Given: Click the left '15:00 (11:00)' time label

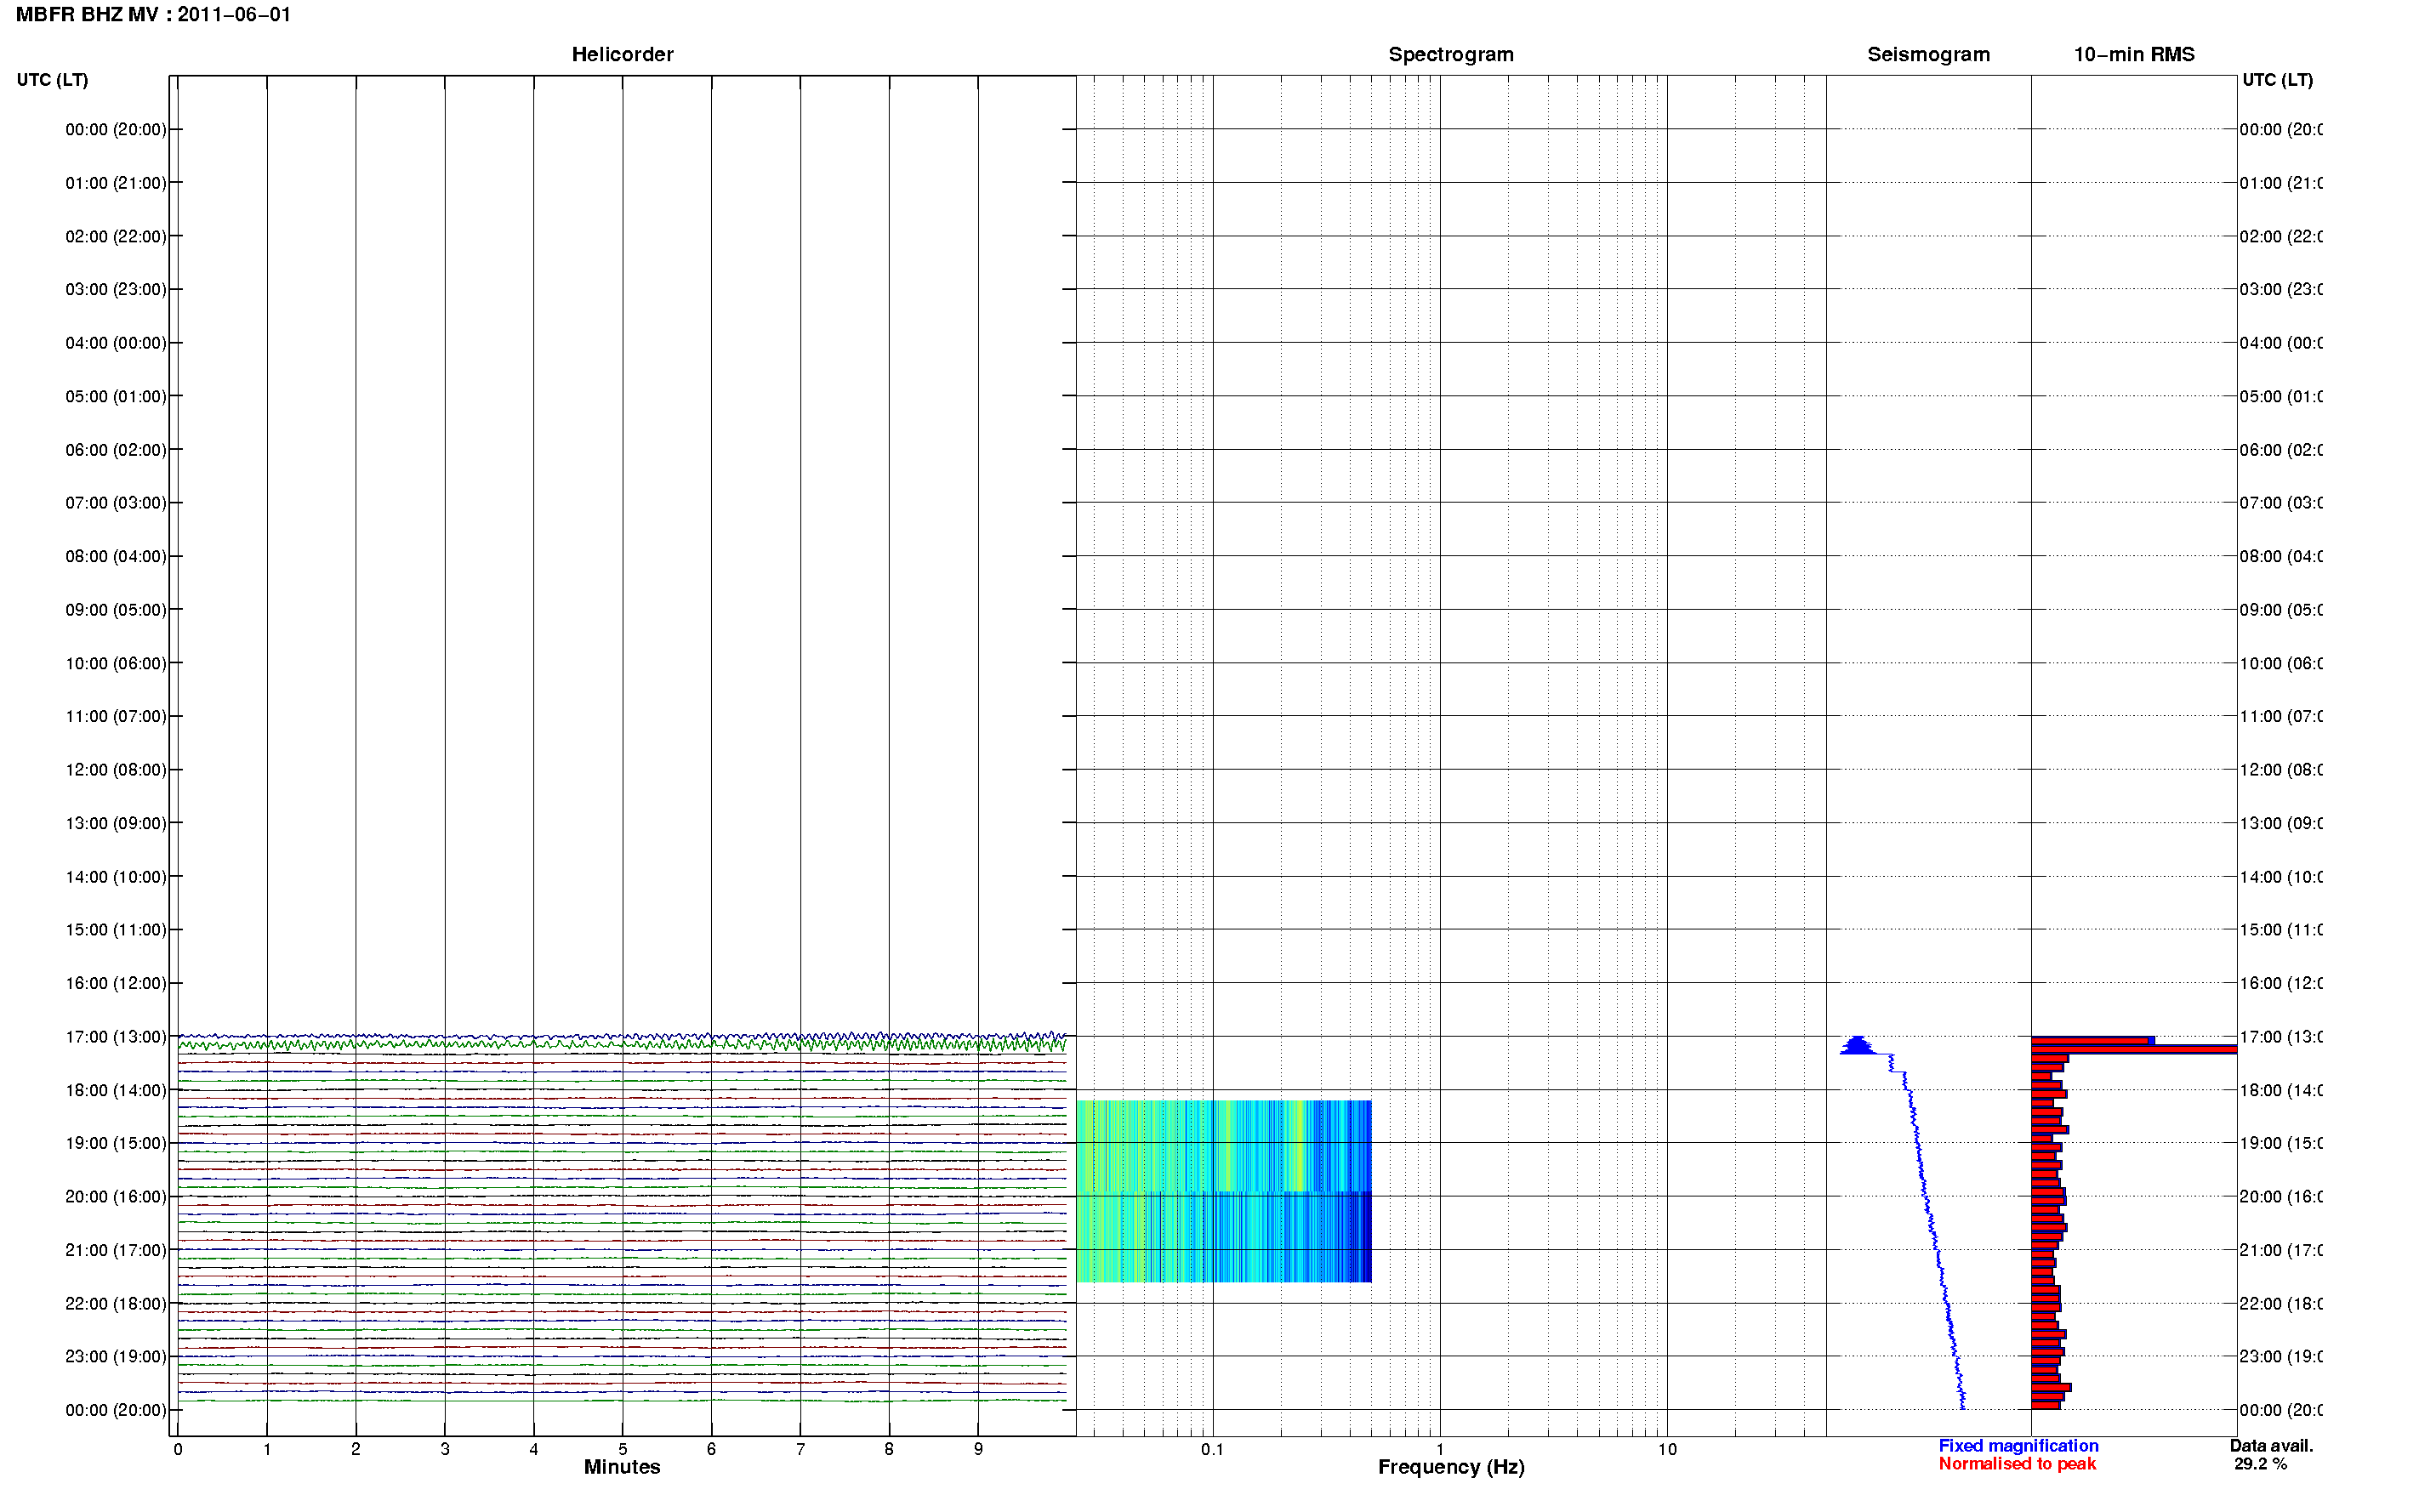Looking at the screenshot, I should 116,930.
